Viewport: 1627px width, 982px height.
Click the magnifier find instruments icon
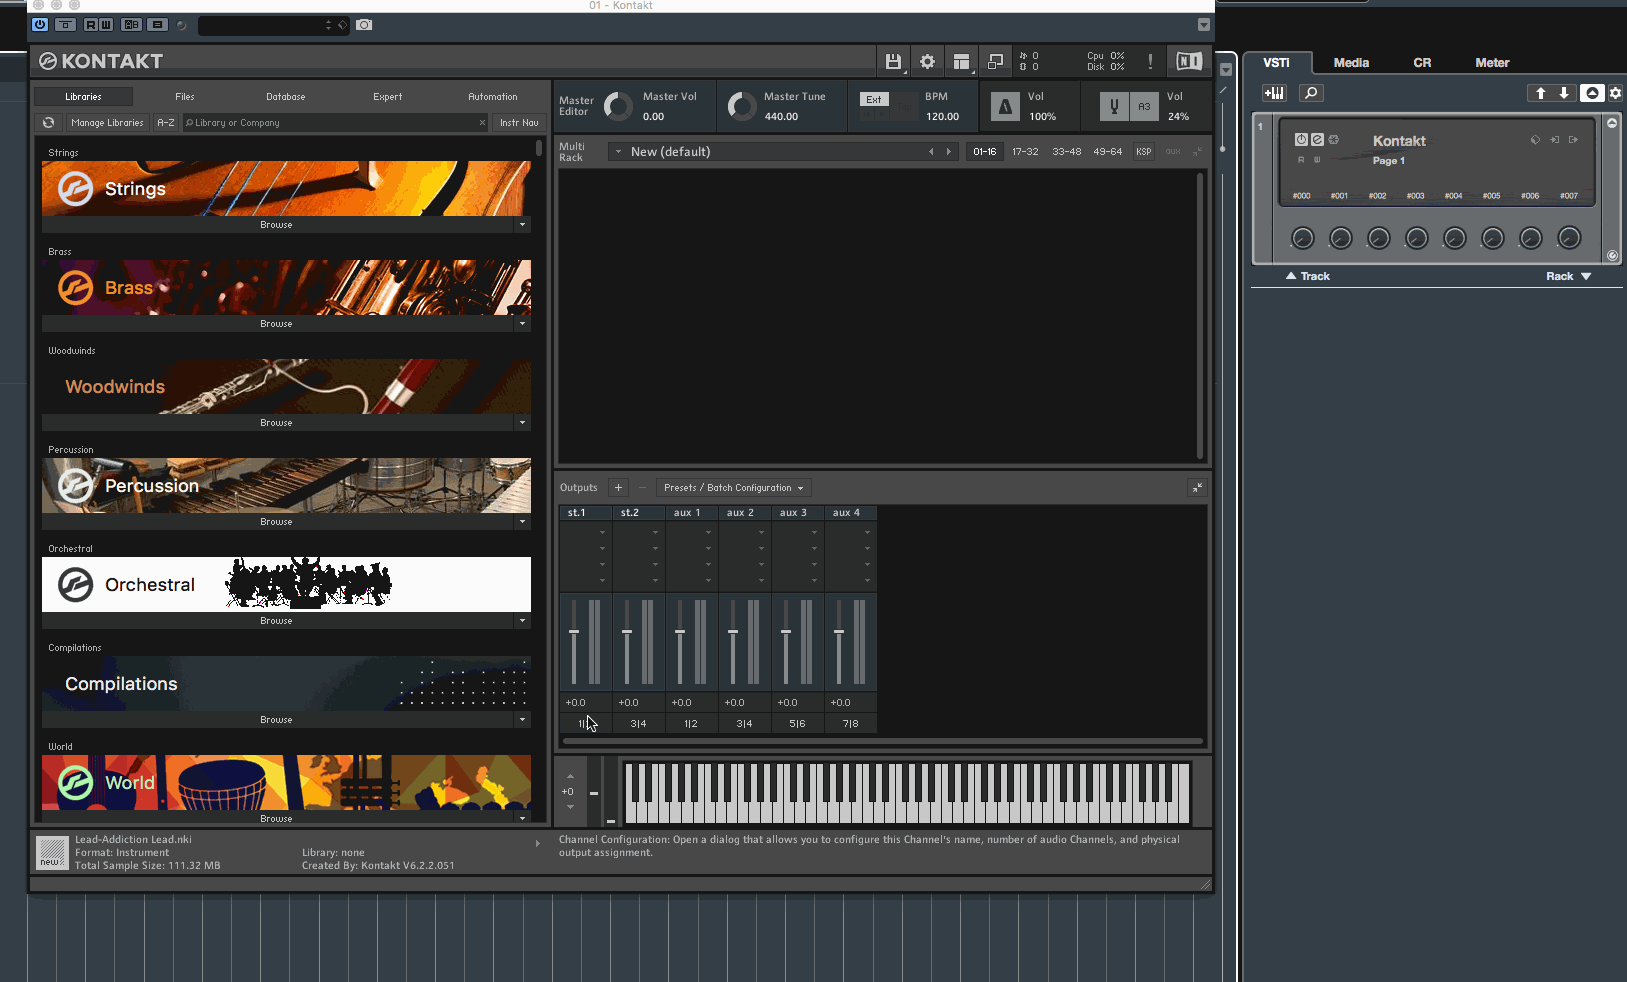point(1311,93)
